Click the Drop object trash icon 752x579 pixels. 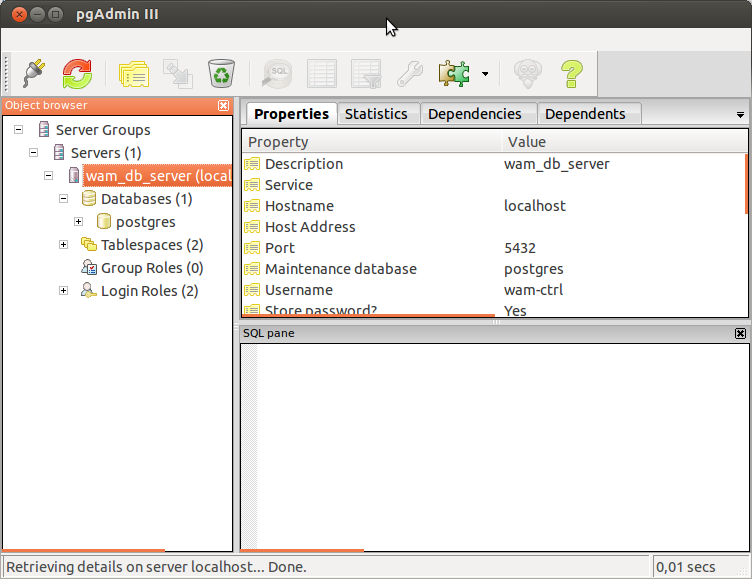pyautogui.click(x=221, y=73)
